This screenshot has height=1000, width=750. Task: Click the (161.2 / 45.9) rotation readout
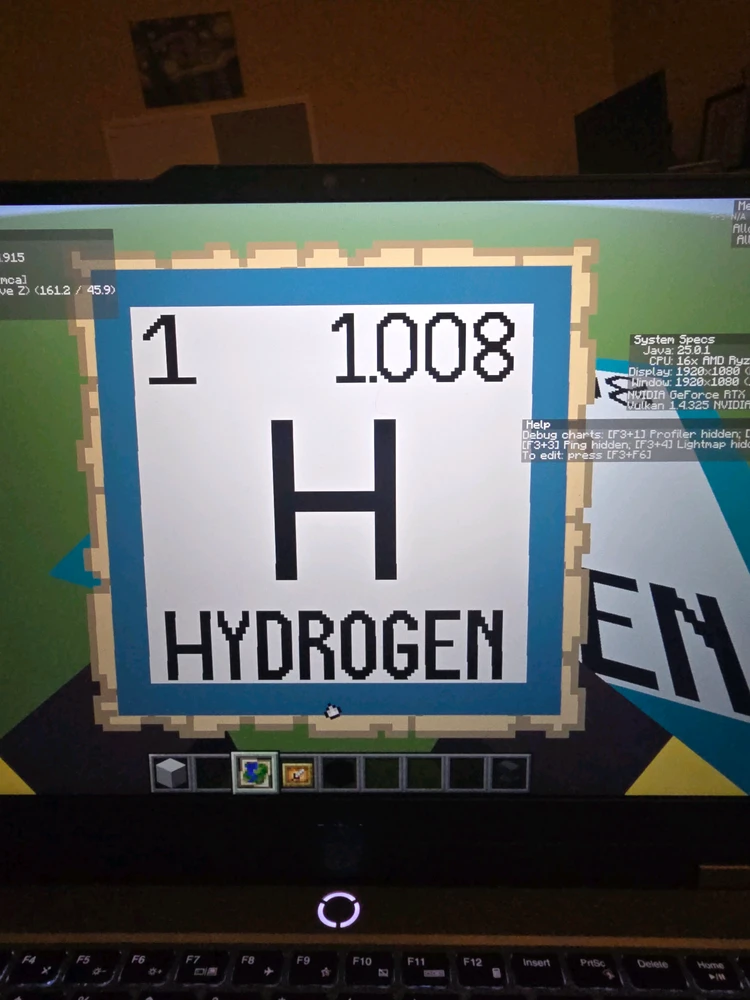coord(75,290)
